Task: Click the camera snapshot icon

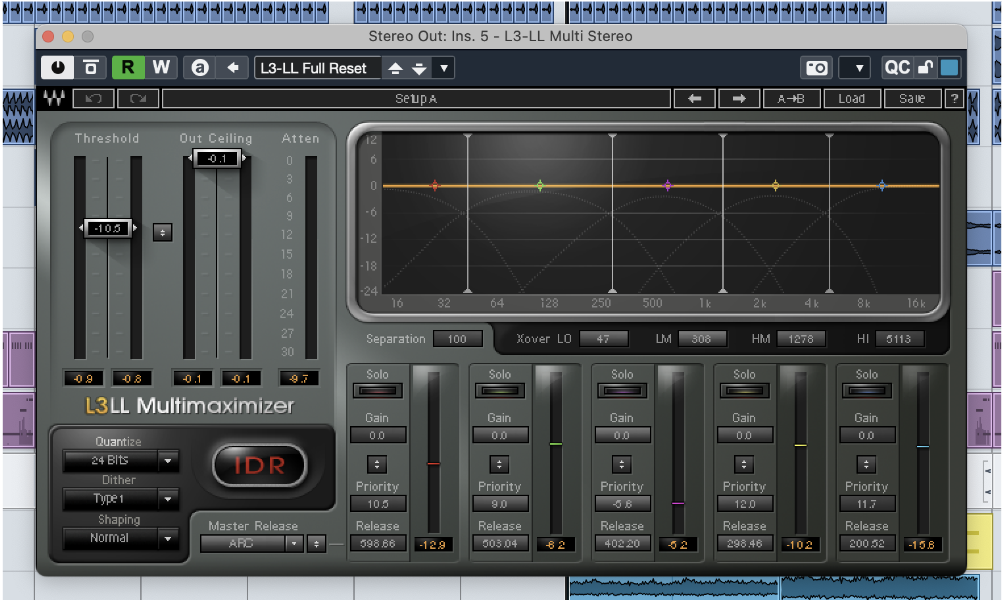Action: click(817, 68)
